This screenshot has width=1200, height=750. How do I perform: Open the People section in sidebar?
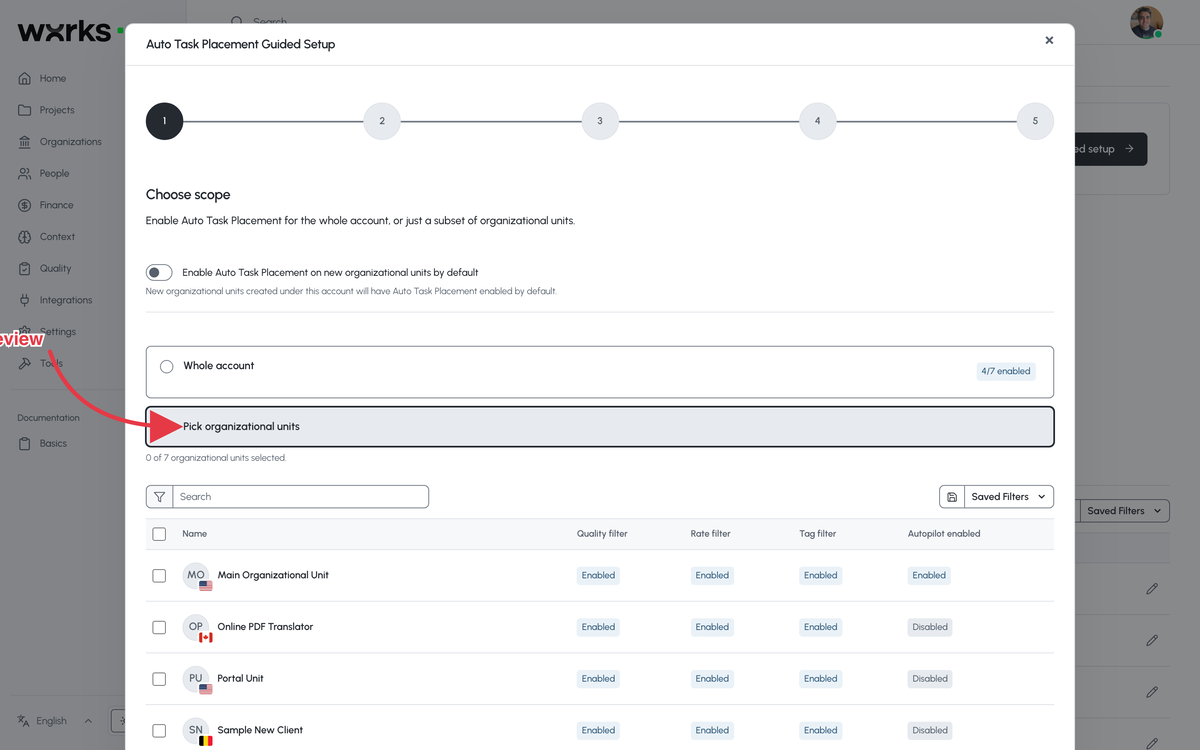tap(44, 174)
